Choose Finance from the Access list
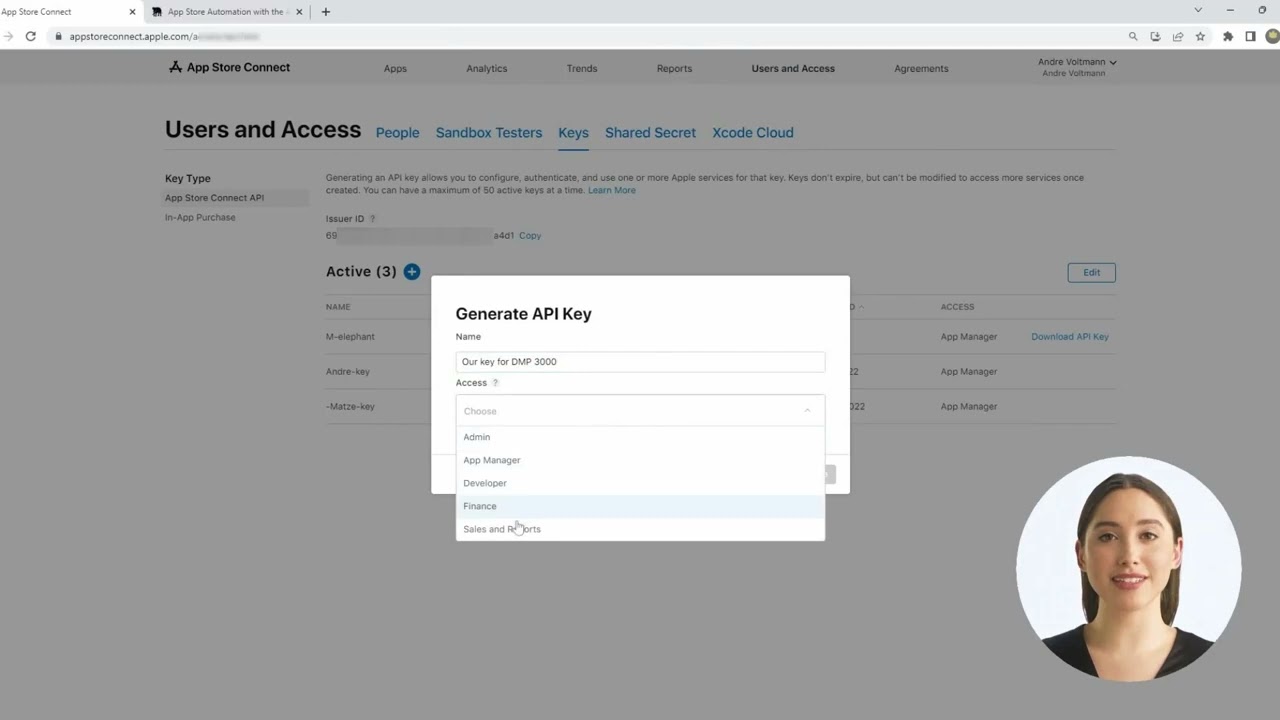Image resolution: width=1280 pixels, height=720 pixels. 640,506
